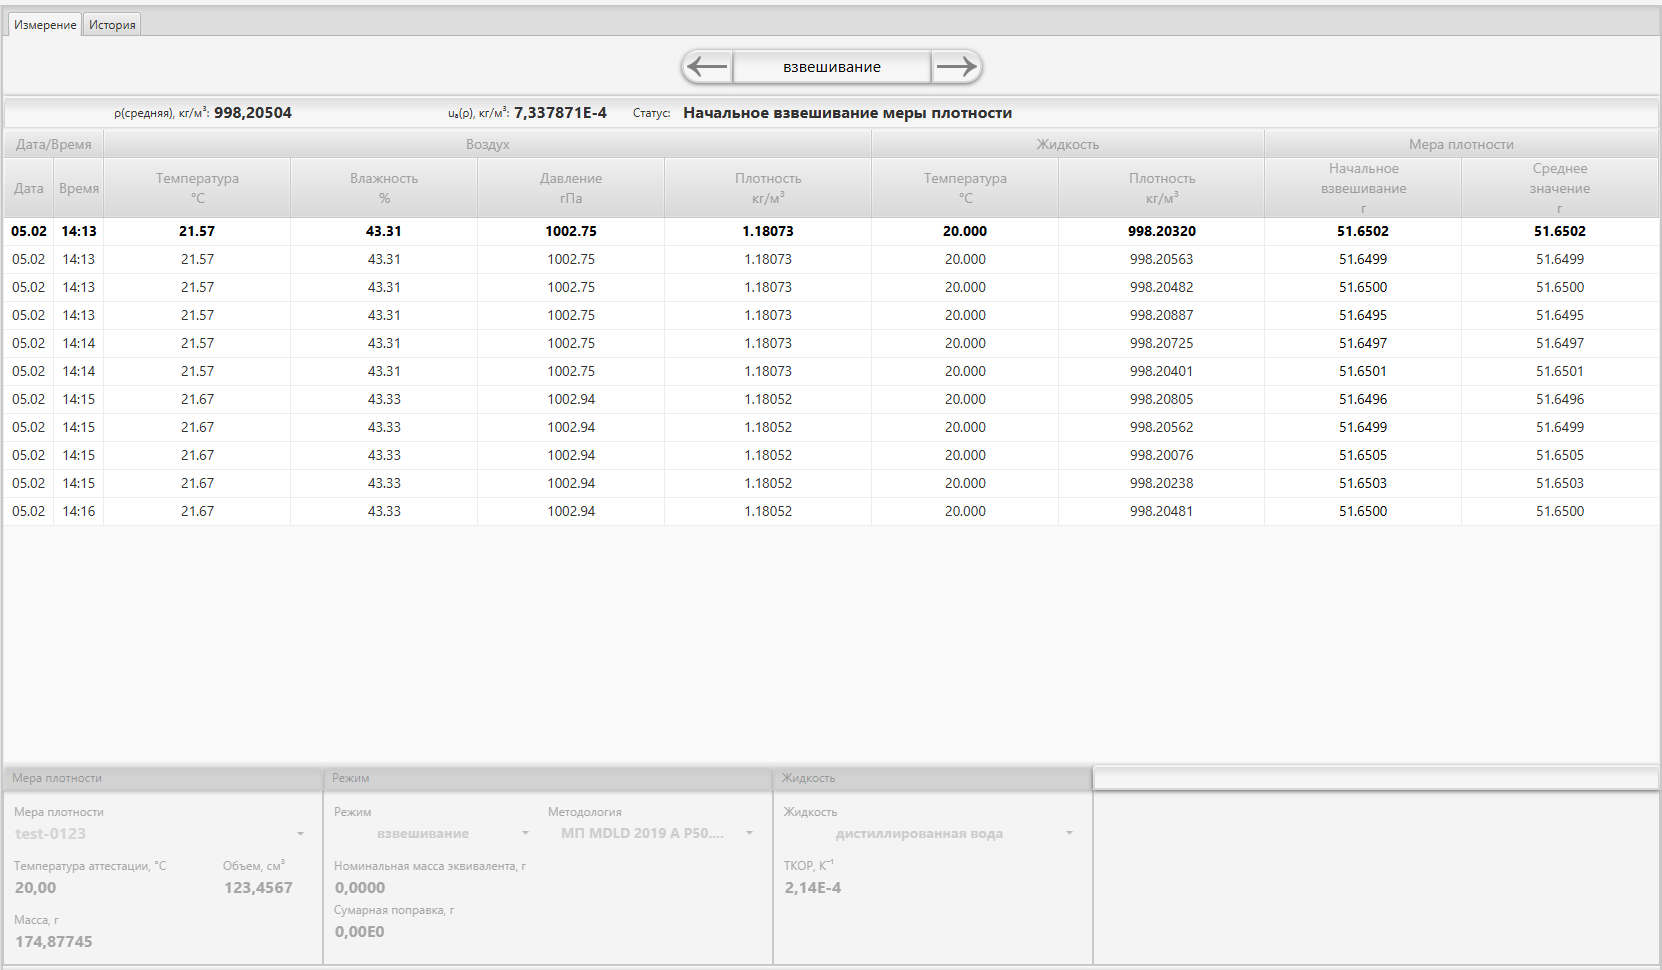Select the last row timed 14:16
The image size is (1662, 970).
pos(79,511)
